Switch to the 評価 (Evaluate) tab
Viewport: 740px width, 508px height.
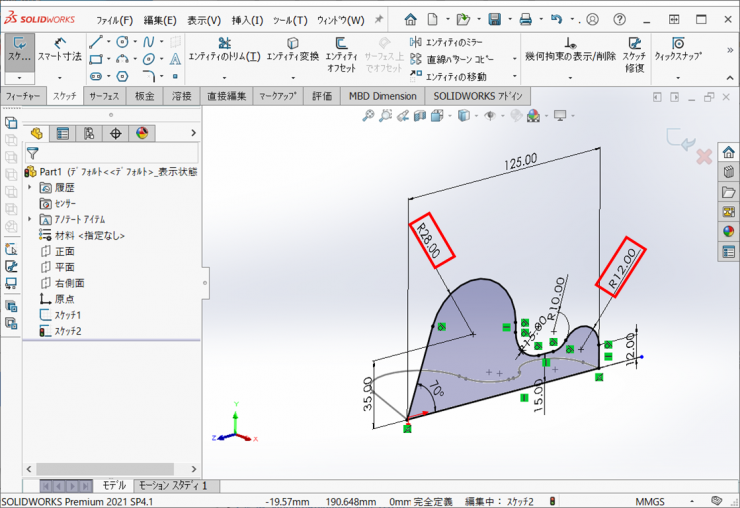[321, 96]
